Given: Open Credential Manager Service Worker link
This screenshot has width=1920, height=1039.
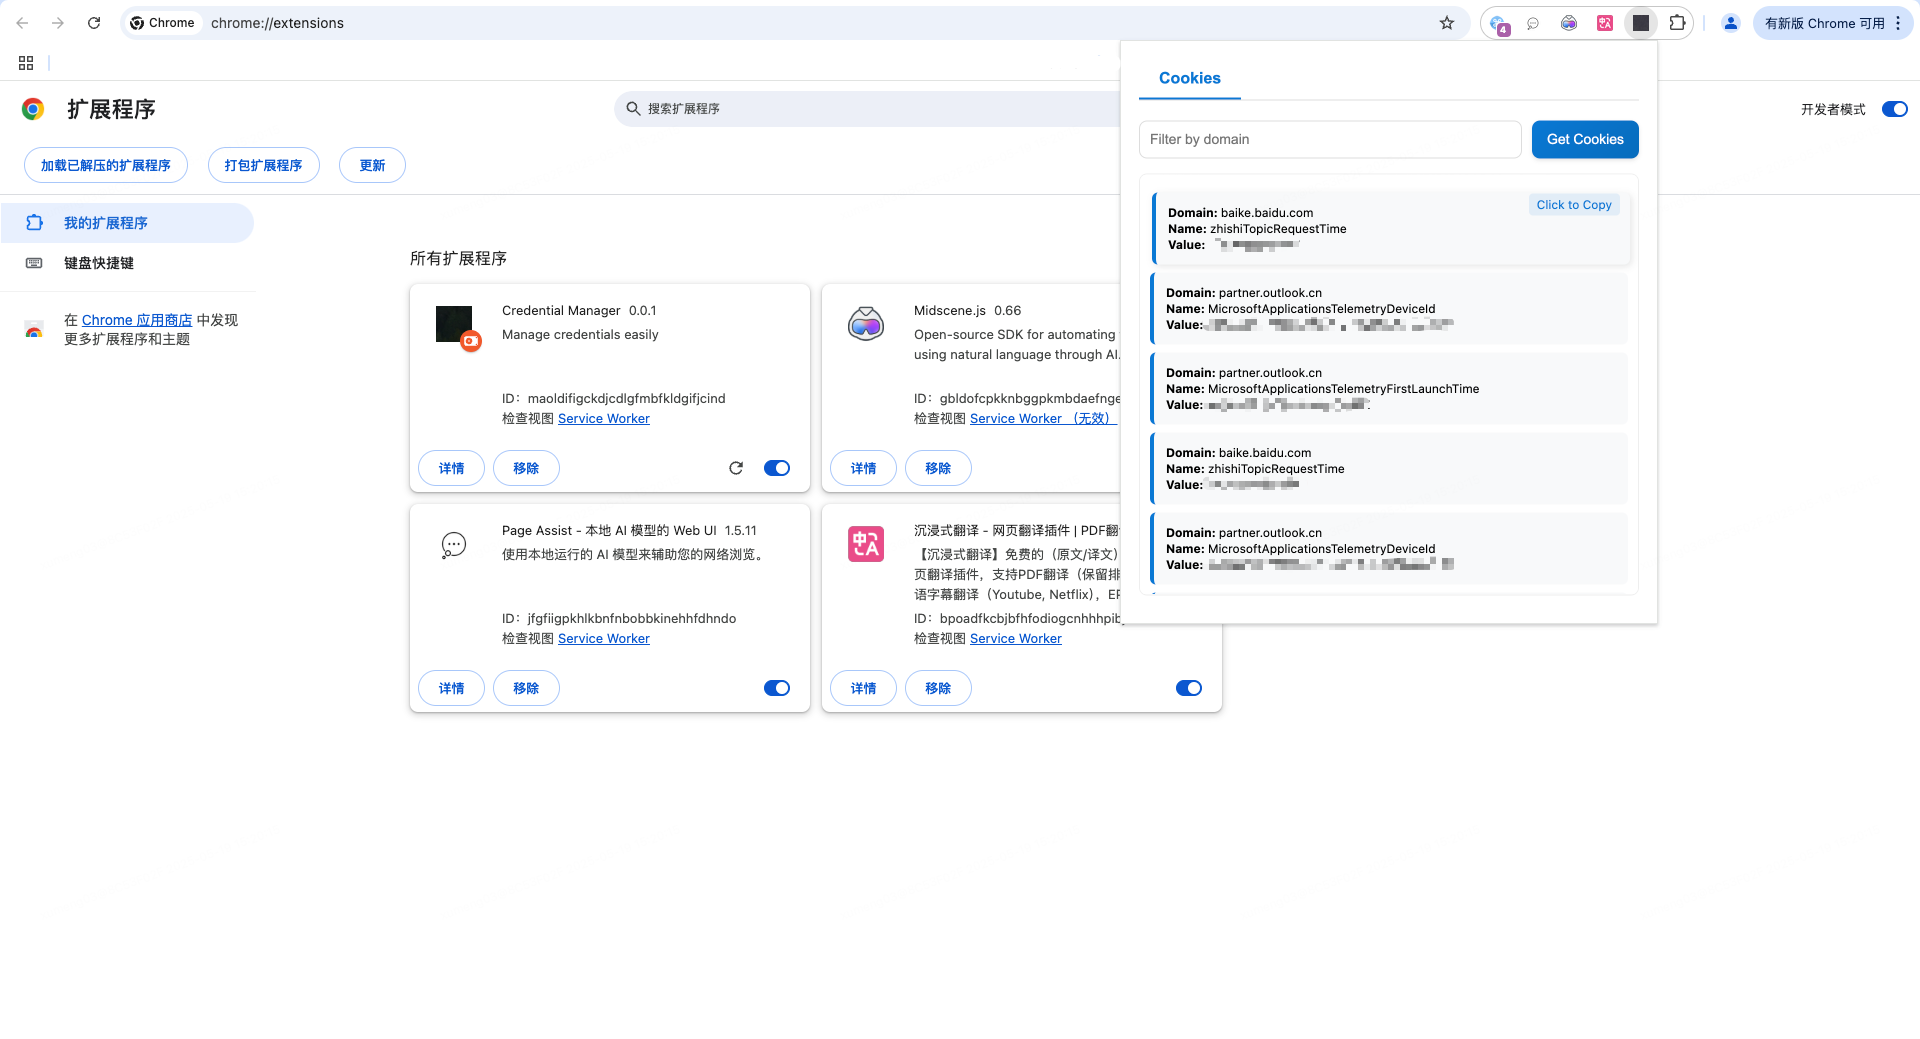Looking at the screenshot, I should click(x=604, y=419).
